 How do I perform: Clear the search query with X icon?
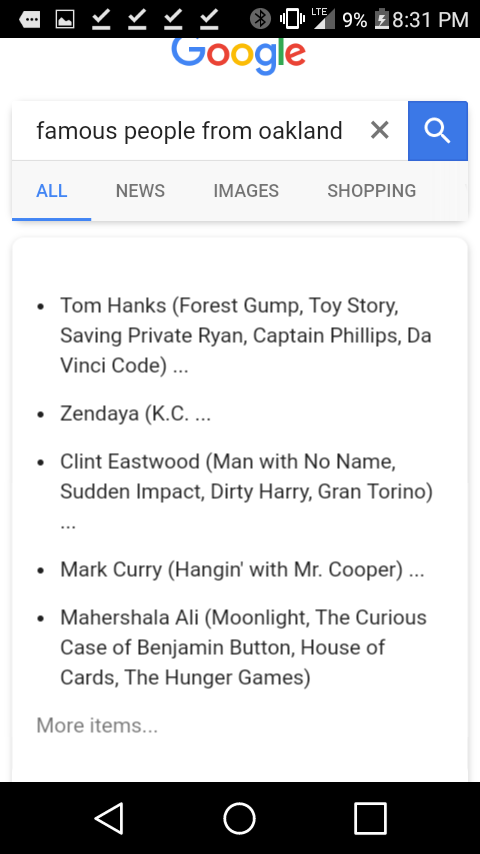pos(380,130)
